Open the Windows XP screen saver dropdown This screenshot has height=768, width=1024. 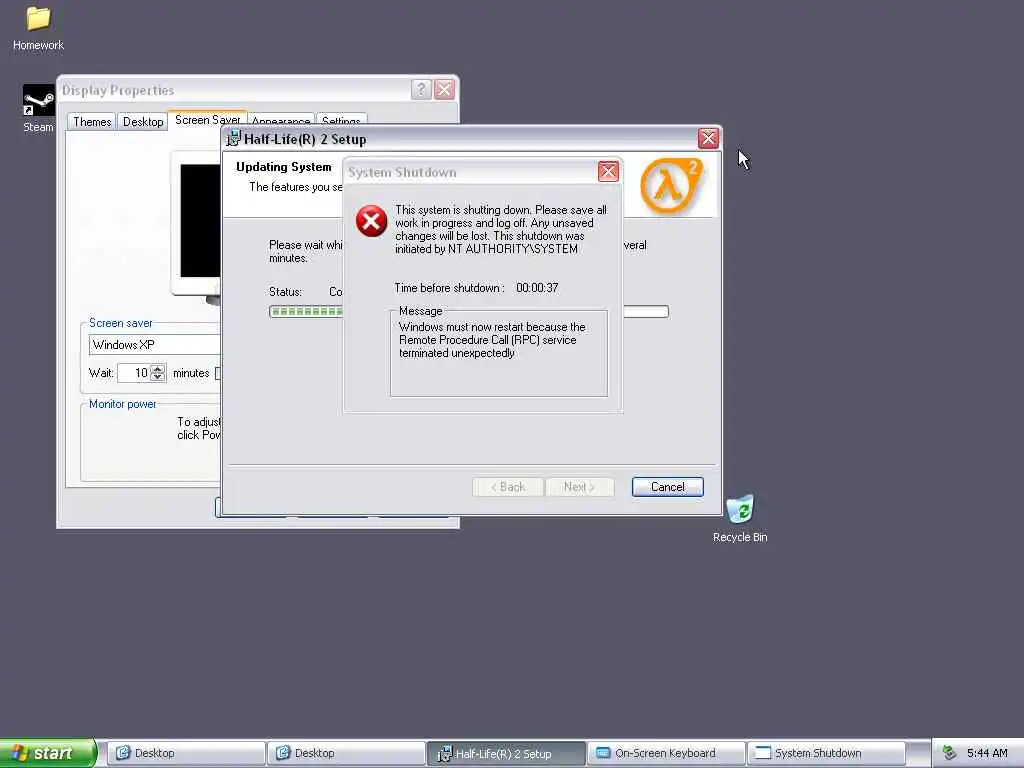coord(155,344)
